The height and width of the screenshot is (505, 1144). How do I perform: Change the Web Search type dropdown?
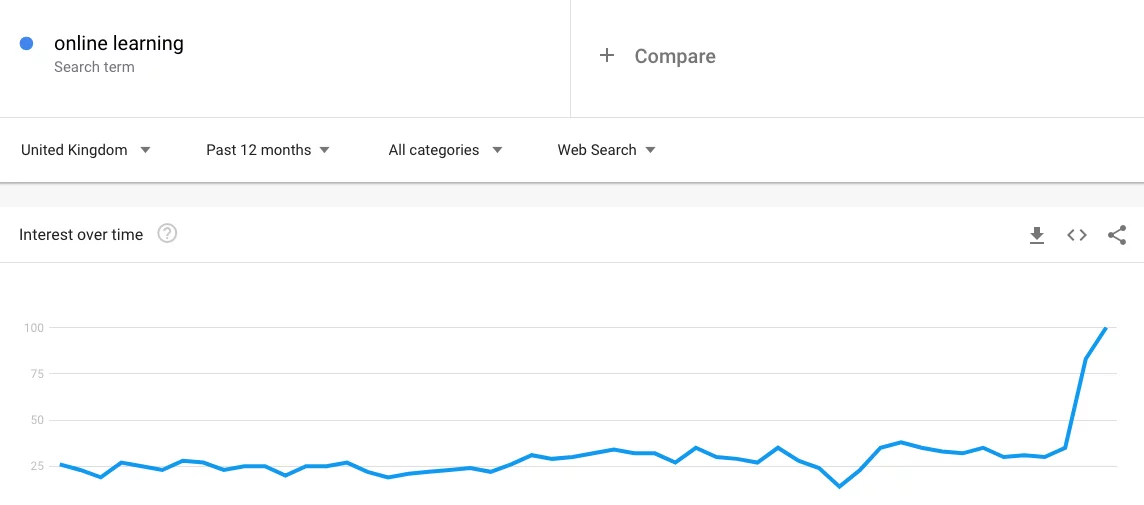click(x=606, y=150)
